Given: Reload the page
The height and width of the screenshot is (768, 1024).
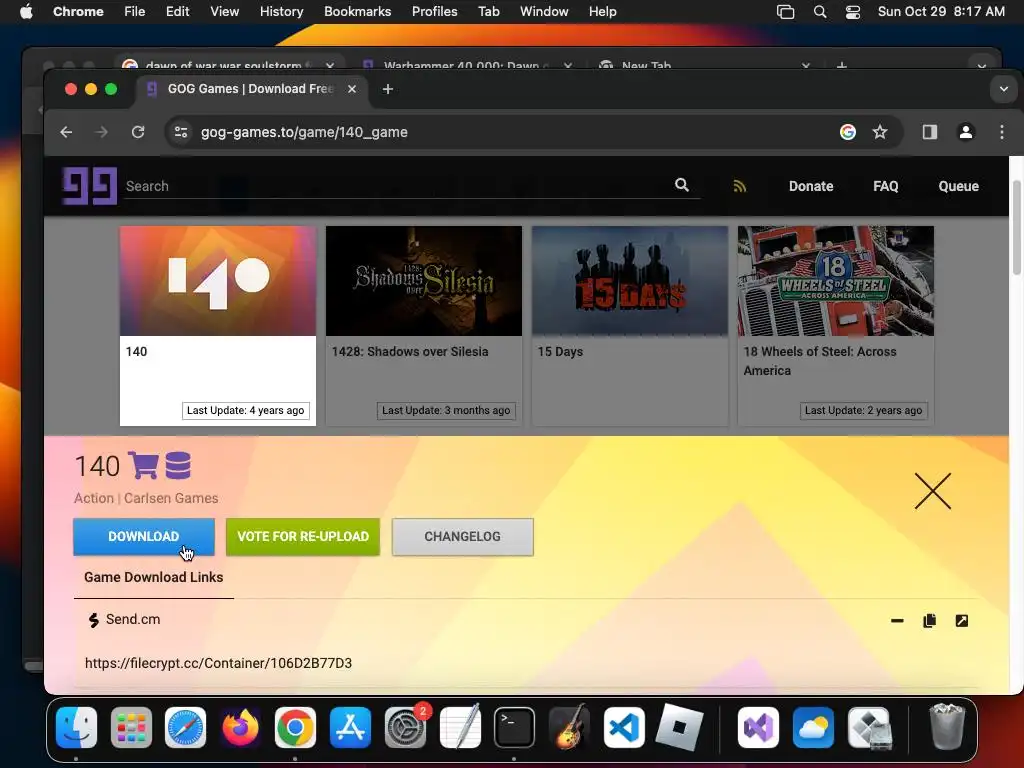Looking at the screenshot, I should pos(138,132).
